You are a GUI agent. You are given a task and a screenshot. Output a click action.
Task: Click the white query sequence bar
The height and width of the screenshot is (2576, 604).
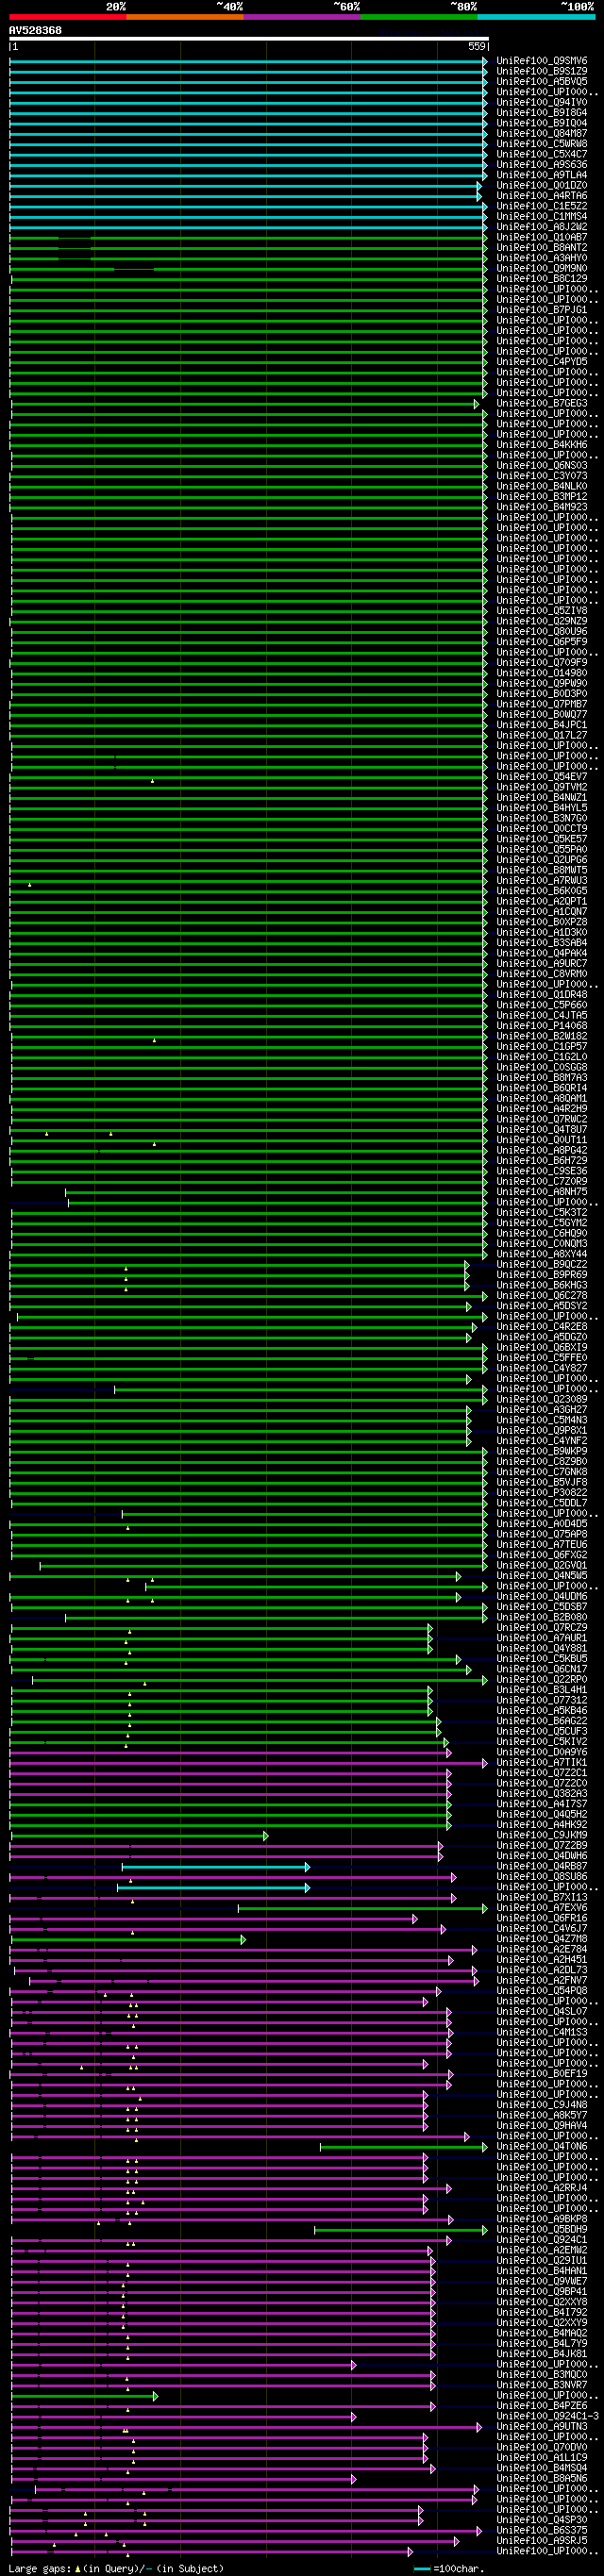point(249,39)
